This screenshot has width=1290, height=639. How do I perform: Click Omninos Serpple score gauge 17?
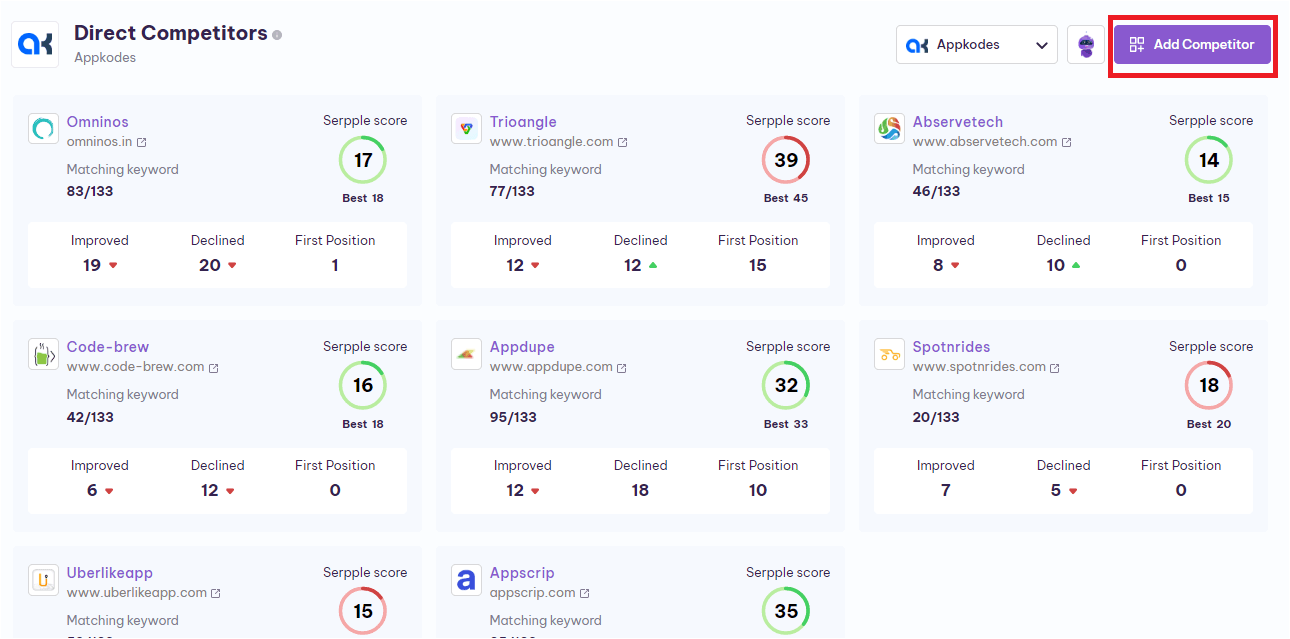363,160
